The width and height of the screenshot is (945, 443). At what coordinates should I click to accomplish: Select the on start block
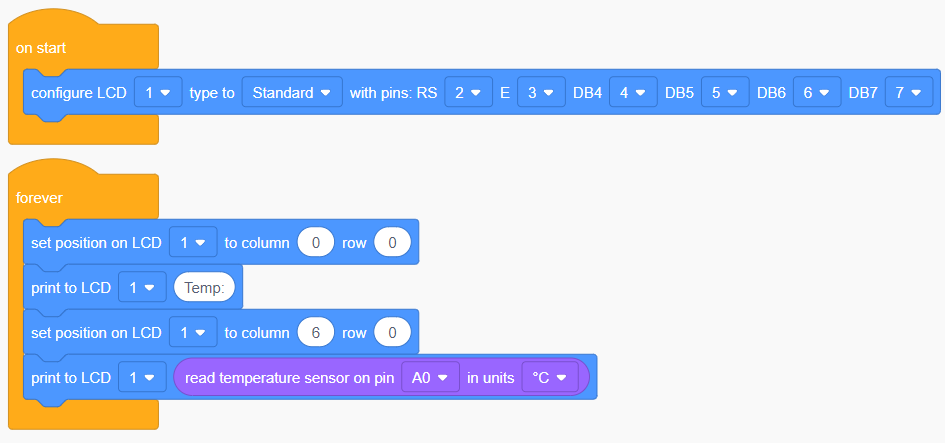[x=41, y=48]
